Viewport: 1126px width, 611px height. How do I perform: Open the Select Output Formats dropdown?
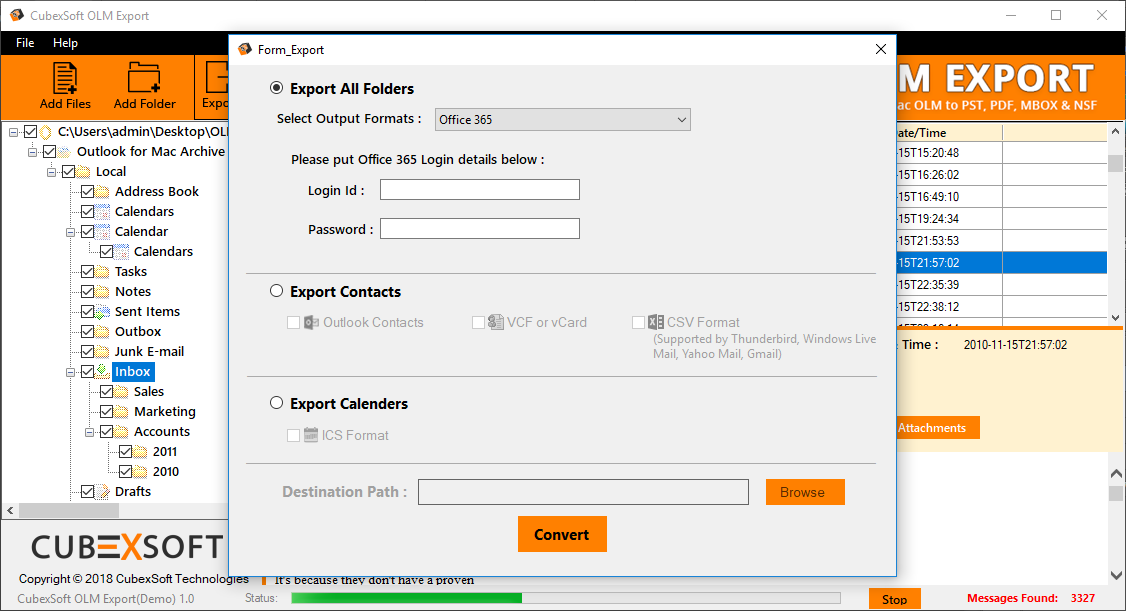(x=562, y=120)
